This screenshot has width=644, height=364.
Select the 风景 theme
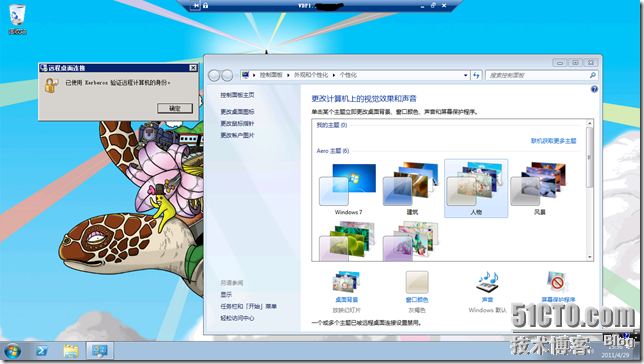(539, 189)
